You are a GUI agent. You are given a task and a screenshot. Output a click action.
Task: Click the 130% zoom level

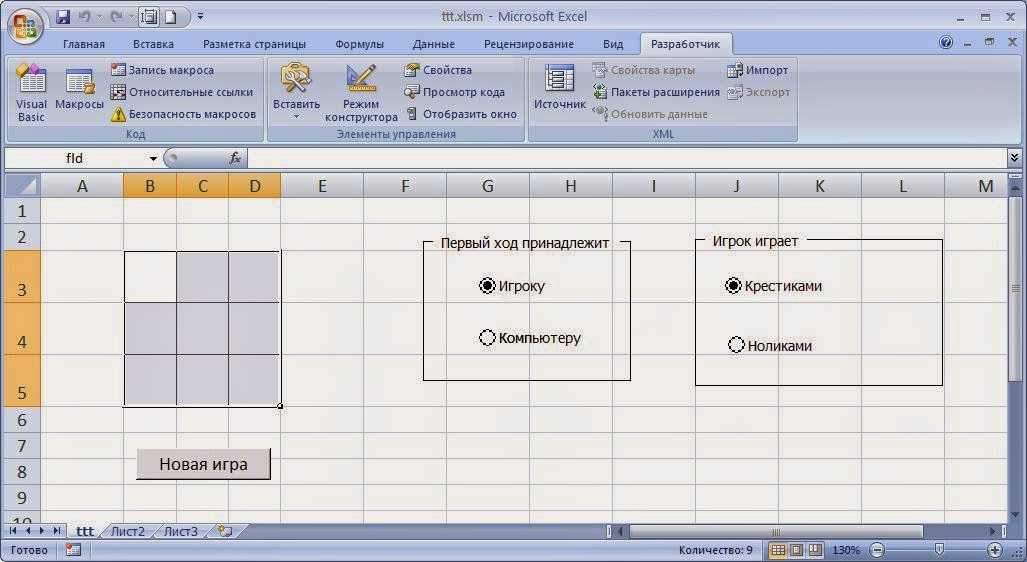tap(846, 550)
